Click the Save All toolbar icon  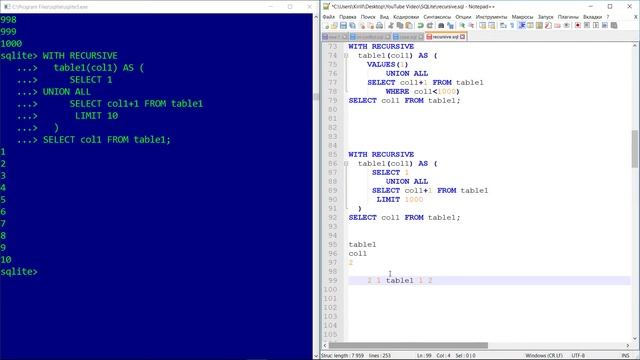click(x=352, y=25)
